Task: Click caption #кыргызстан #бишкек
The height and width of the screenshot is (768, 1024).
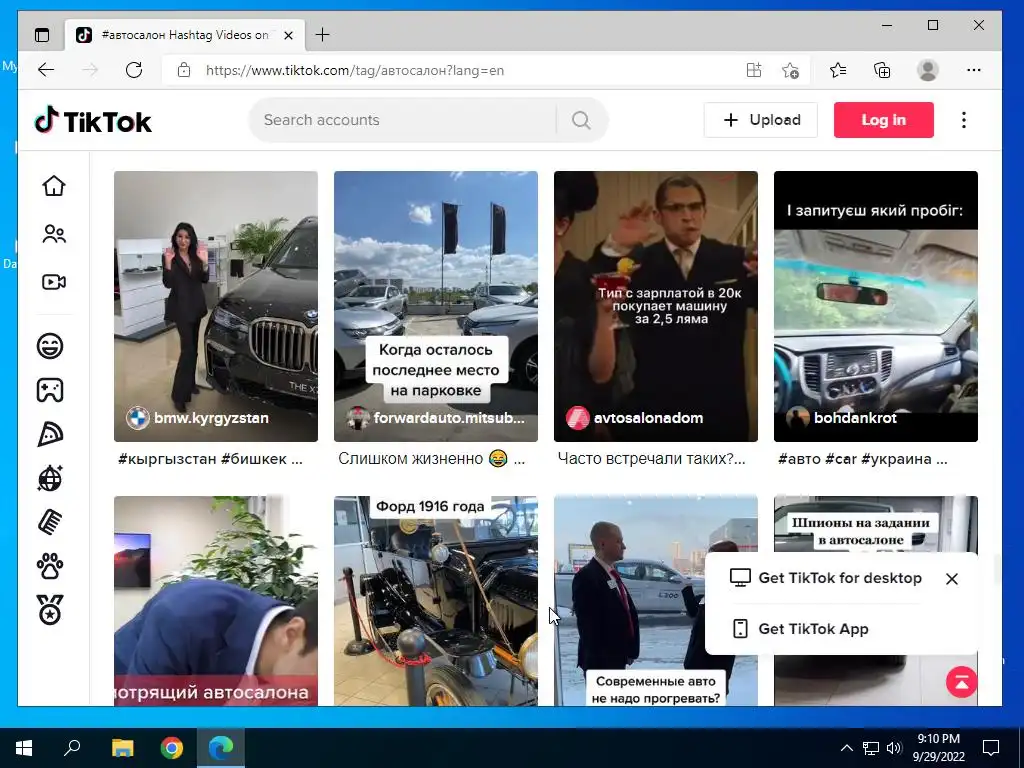Action: (x=210, y=459)
